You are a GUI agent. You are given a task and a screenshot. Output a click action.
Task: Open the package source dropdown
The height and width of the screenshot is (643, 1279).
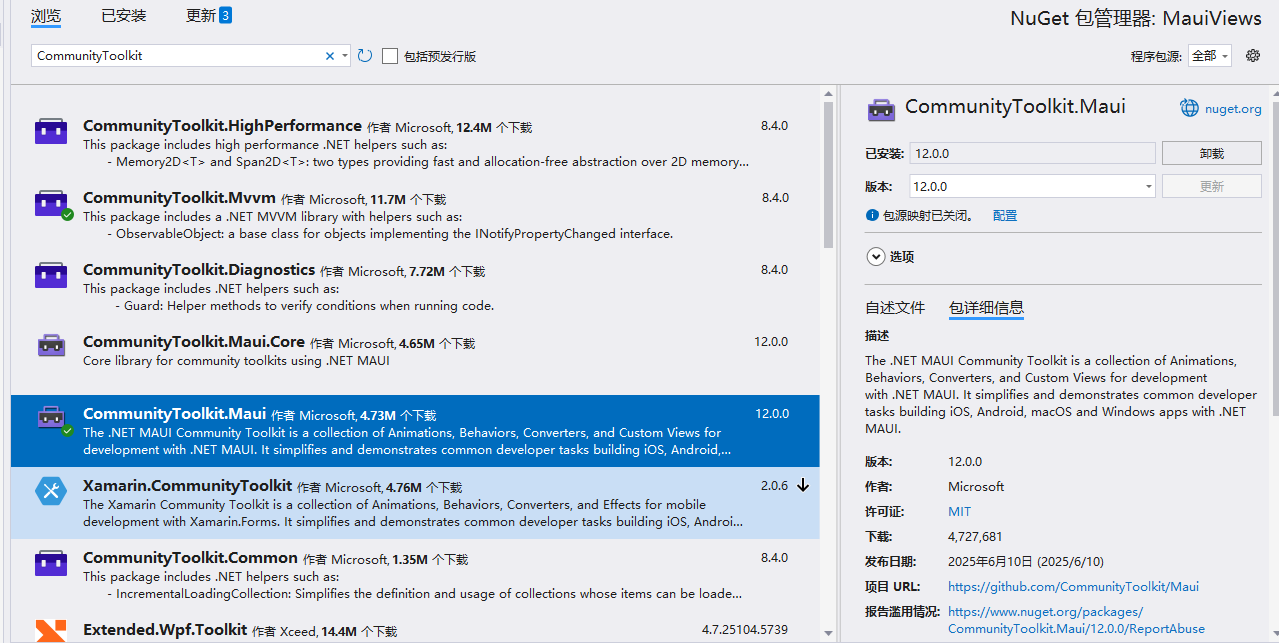coord(1210,56)
